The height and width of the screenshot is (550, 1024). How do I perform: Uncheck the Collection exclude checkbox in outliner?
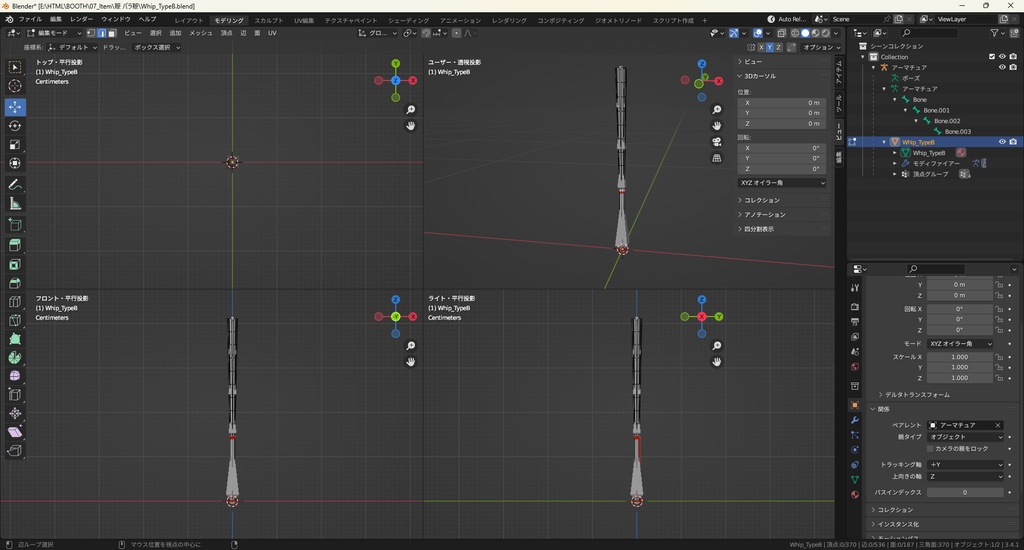point(992,57)
